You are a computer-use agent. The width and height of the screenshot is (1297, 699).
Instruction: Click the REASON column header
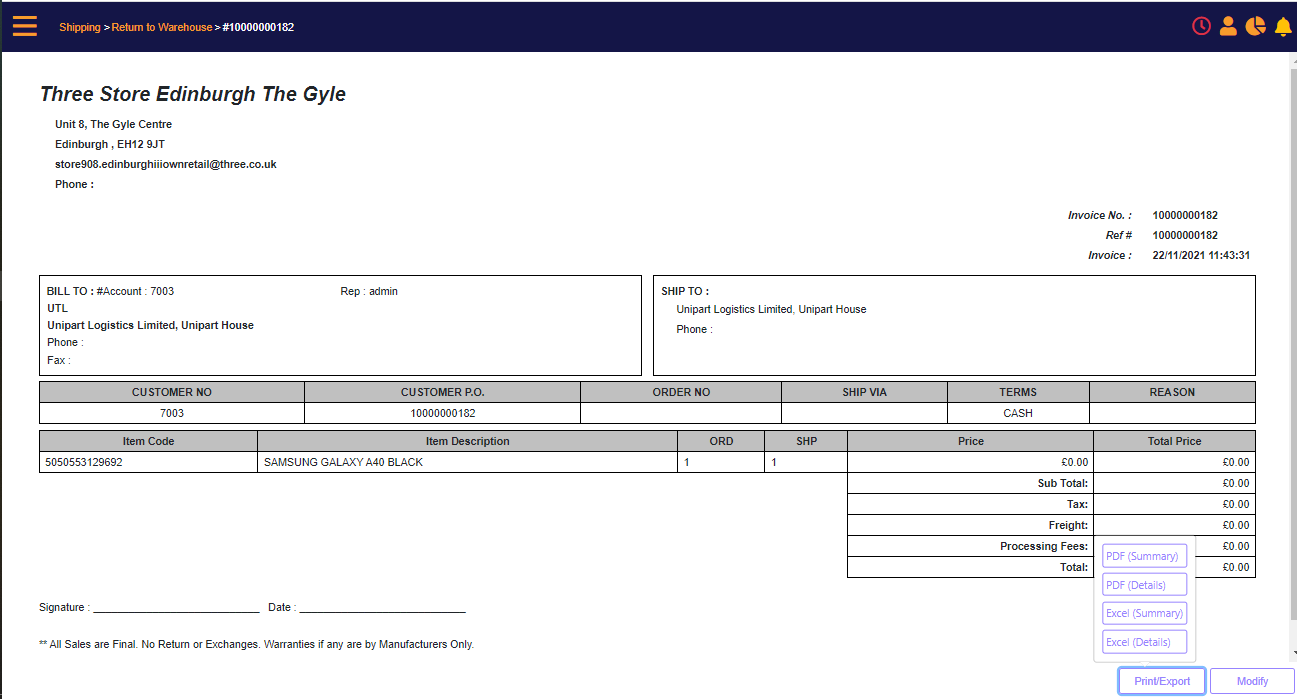pyautogui.click(x=1172, y=392)
